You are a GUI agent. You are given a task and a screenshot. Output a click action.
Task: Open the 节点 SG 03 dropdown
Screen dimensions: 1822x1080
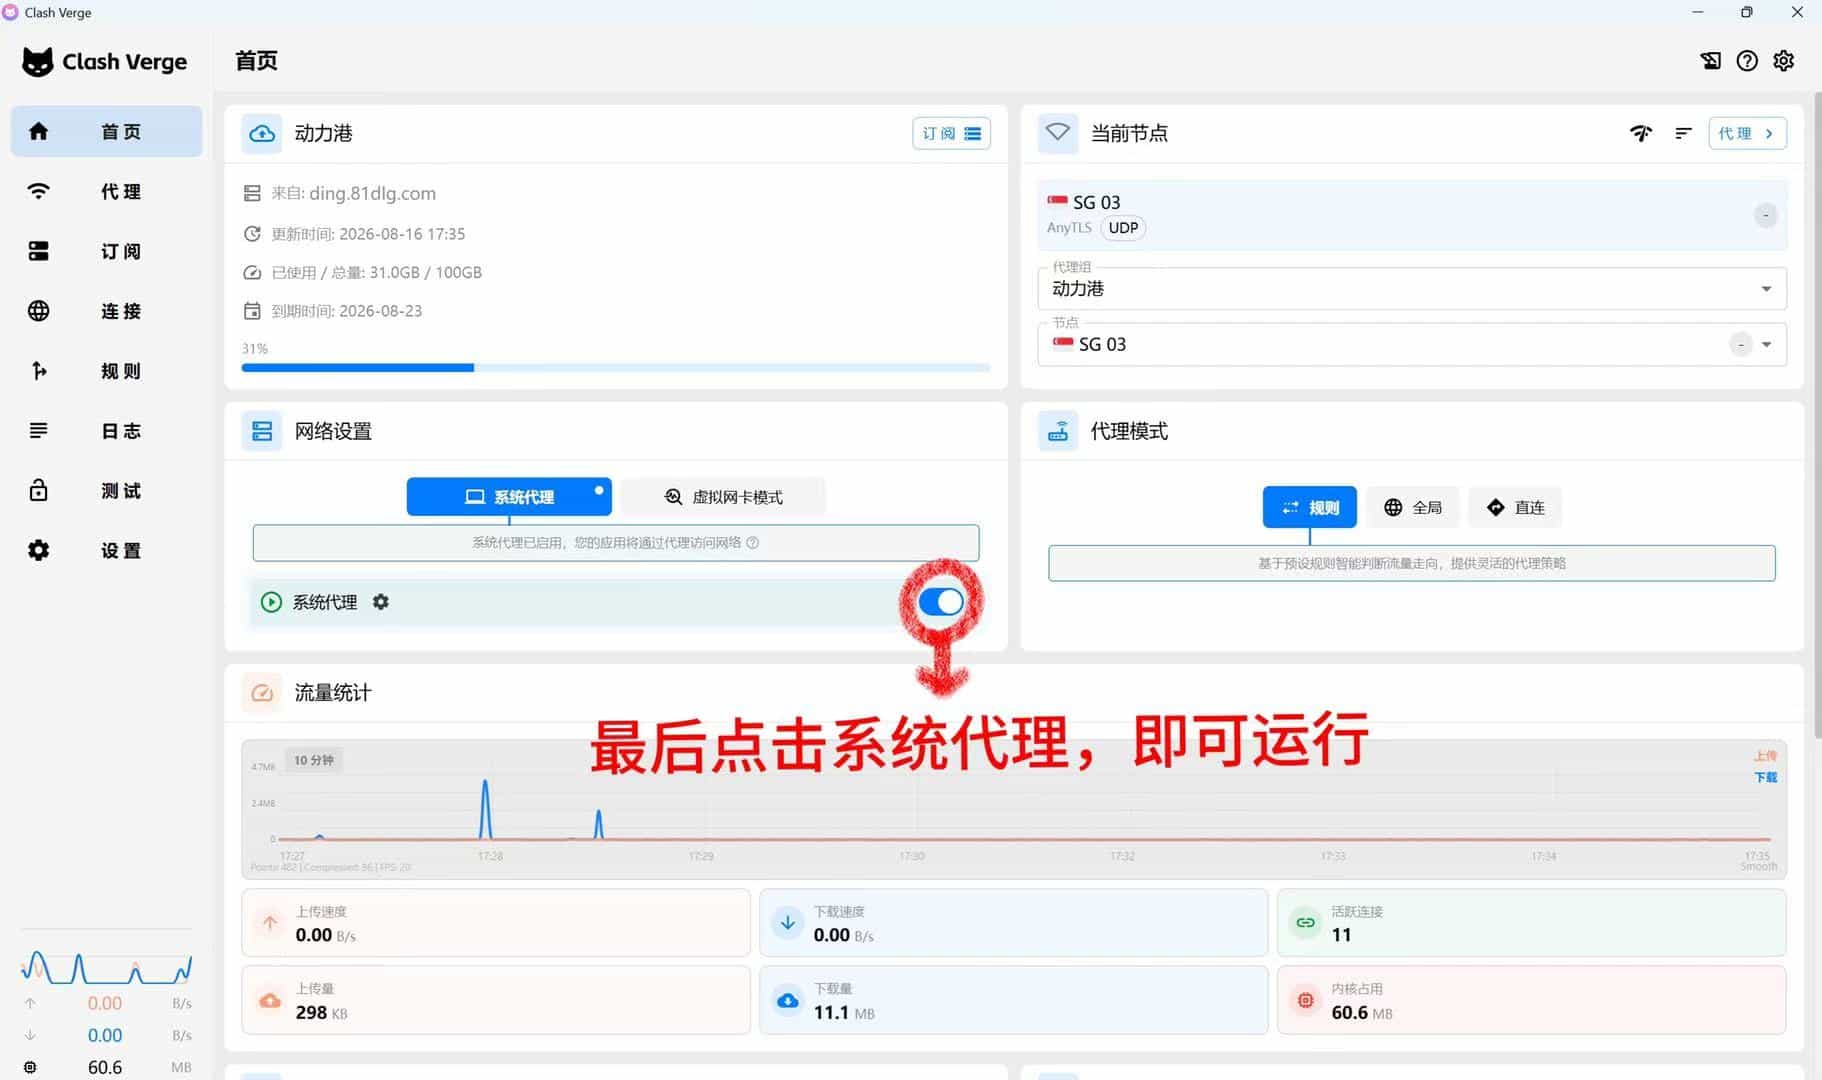pyautogui.click(x=1412, y=344)
